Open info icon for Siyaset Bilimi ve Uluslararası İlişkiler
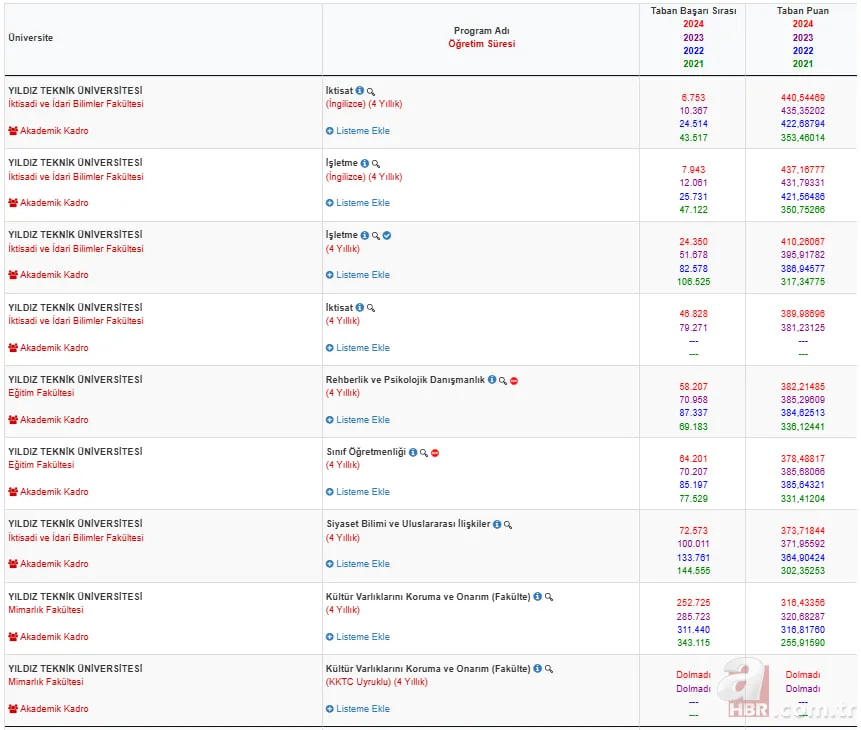Screen dimensions: 861x730 coord(497,524)
